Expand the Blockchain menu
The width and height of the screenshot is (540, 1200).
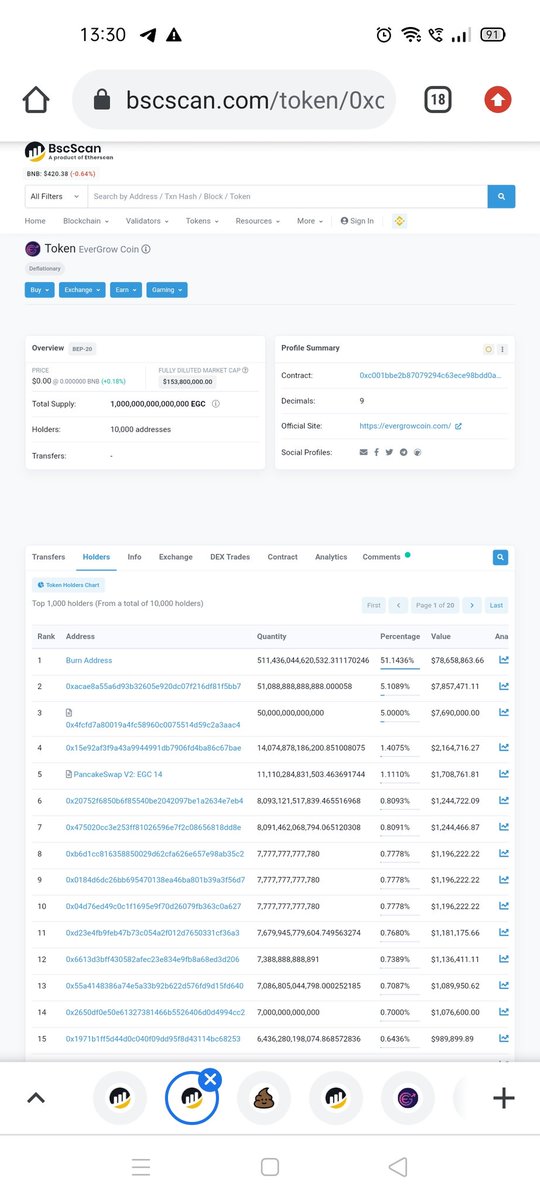pos(85,221)
